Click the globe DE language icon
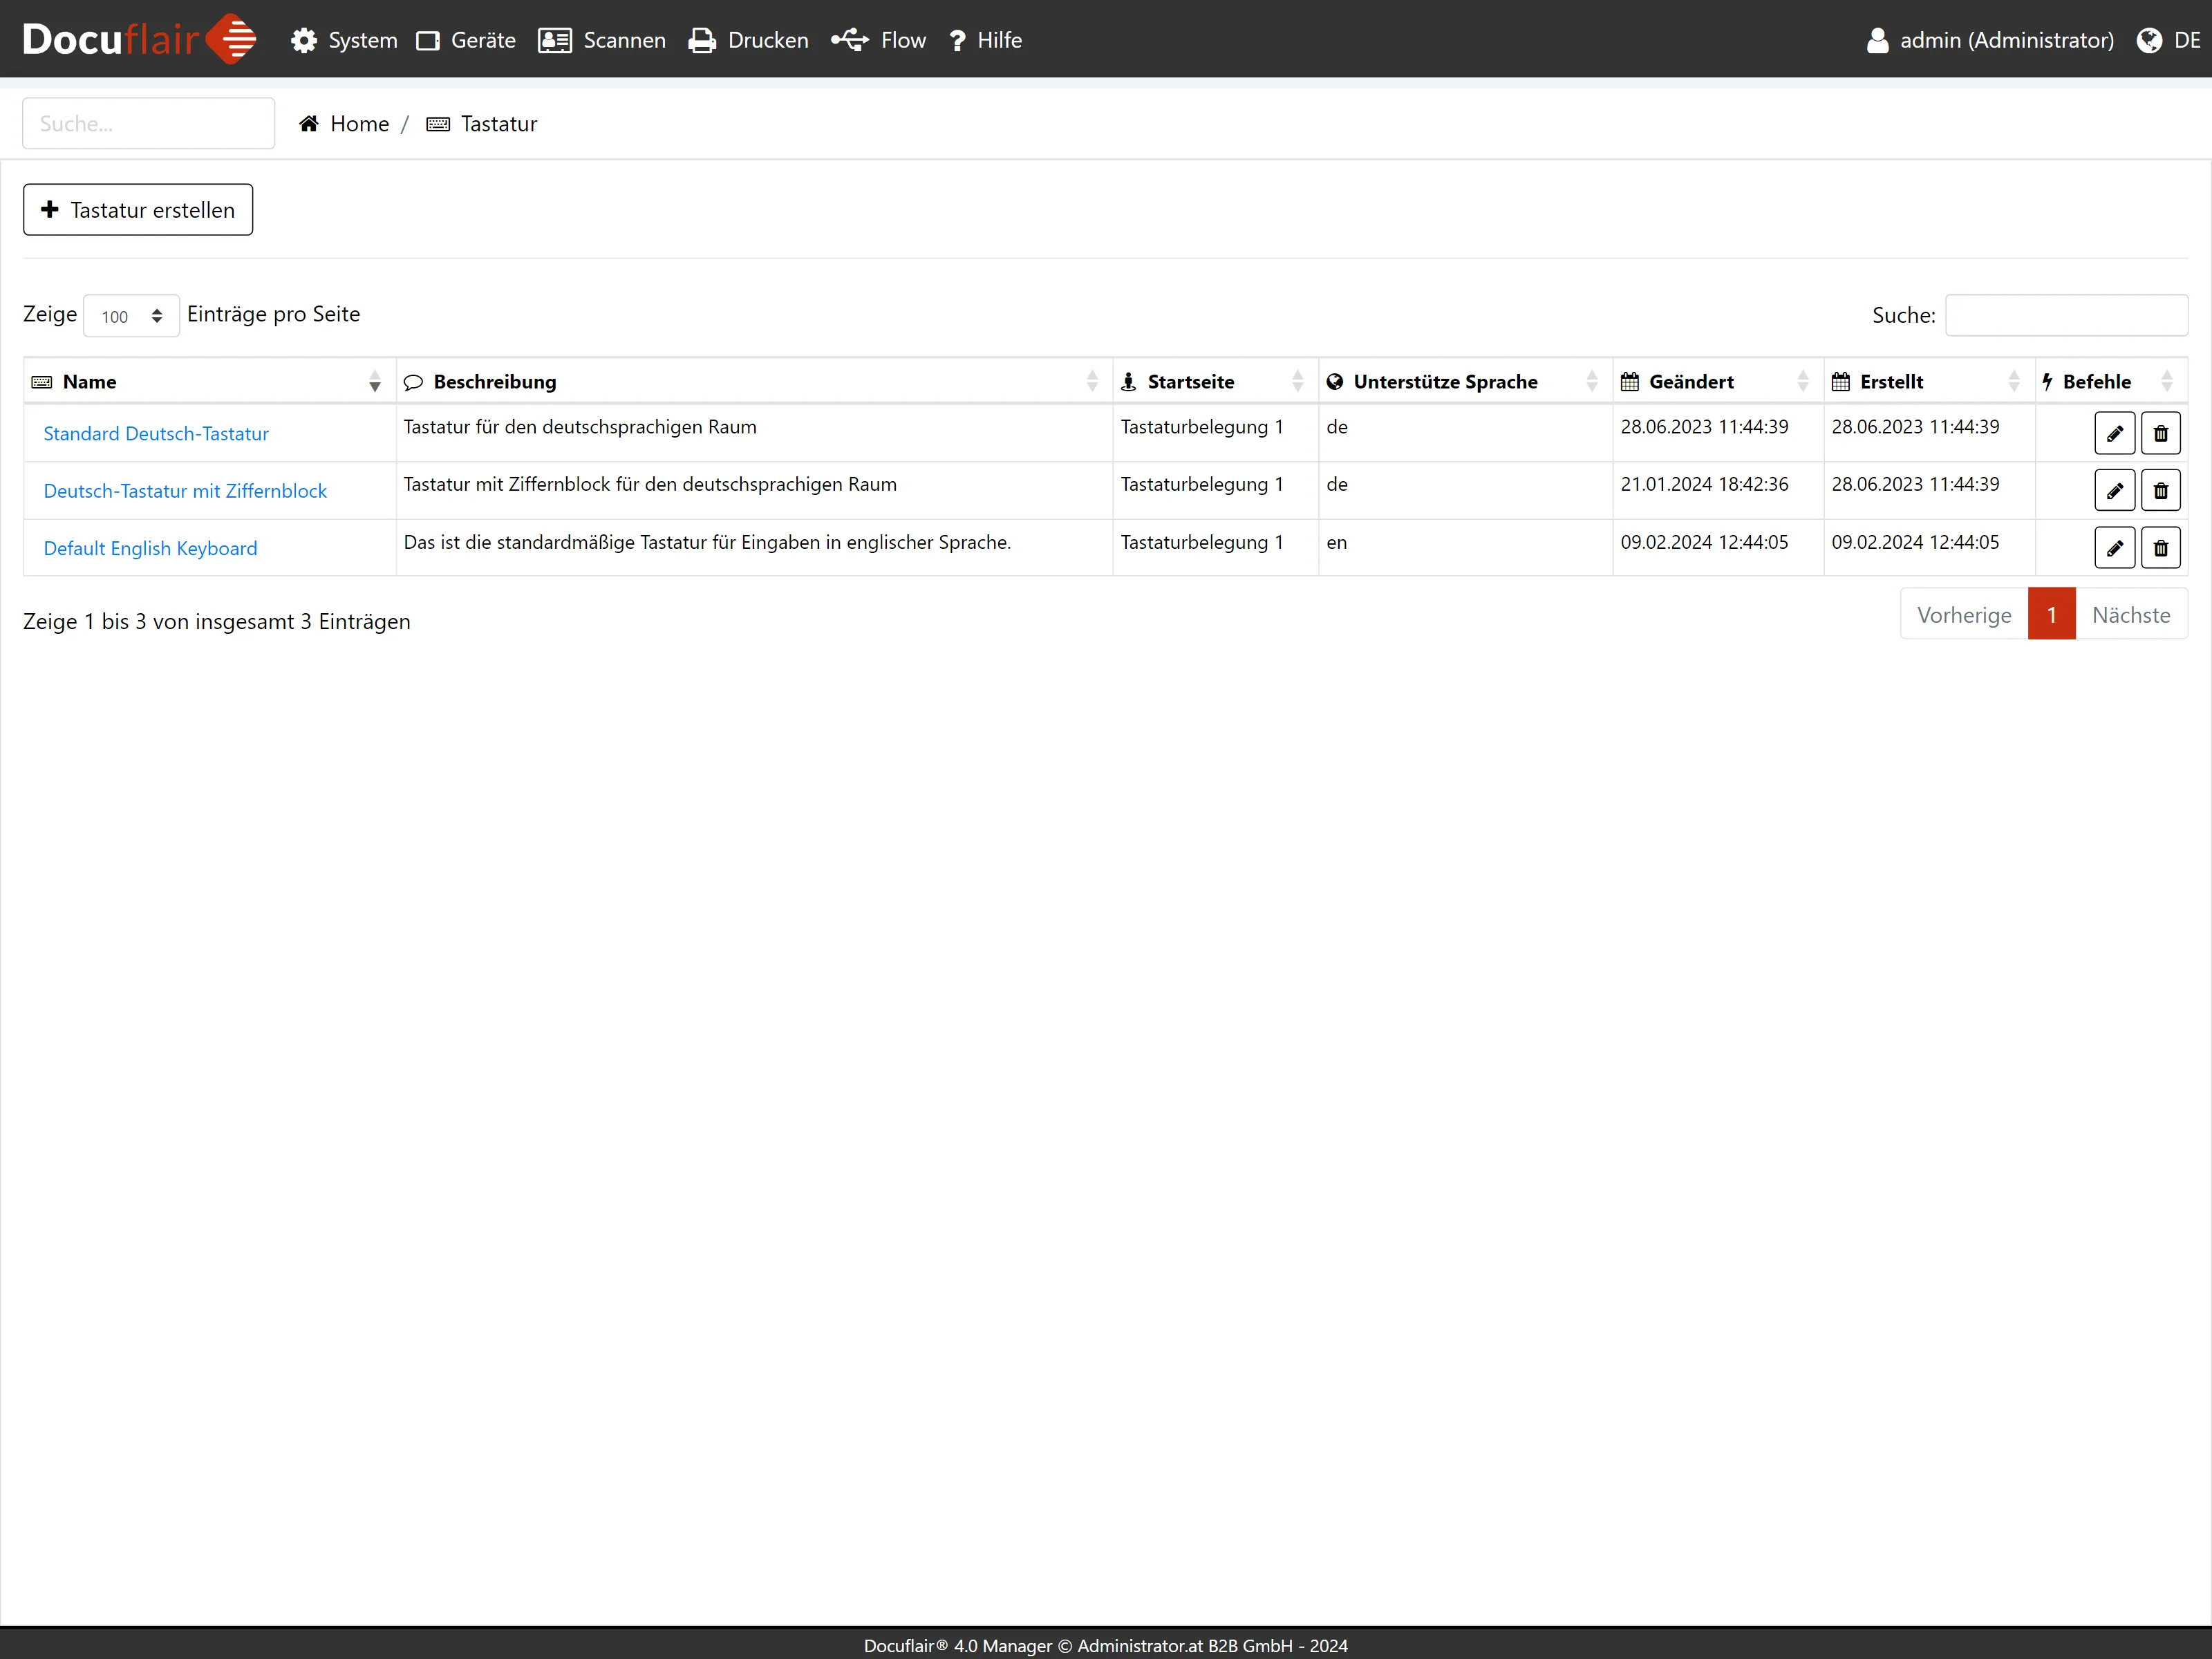 tap(2149, 40)
